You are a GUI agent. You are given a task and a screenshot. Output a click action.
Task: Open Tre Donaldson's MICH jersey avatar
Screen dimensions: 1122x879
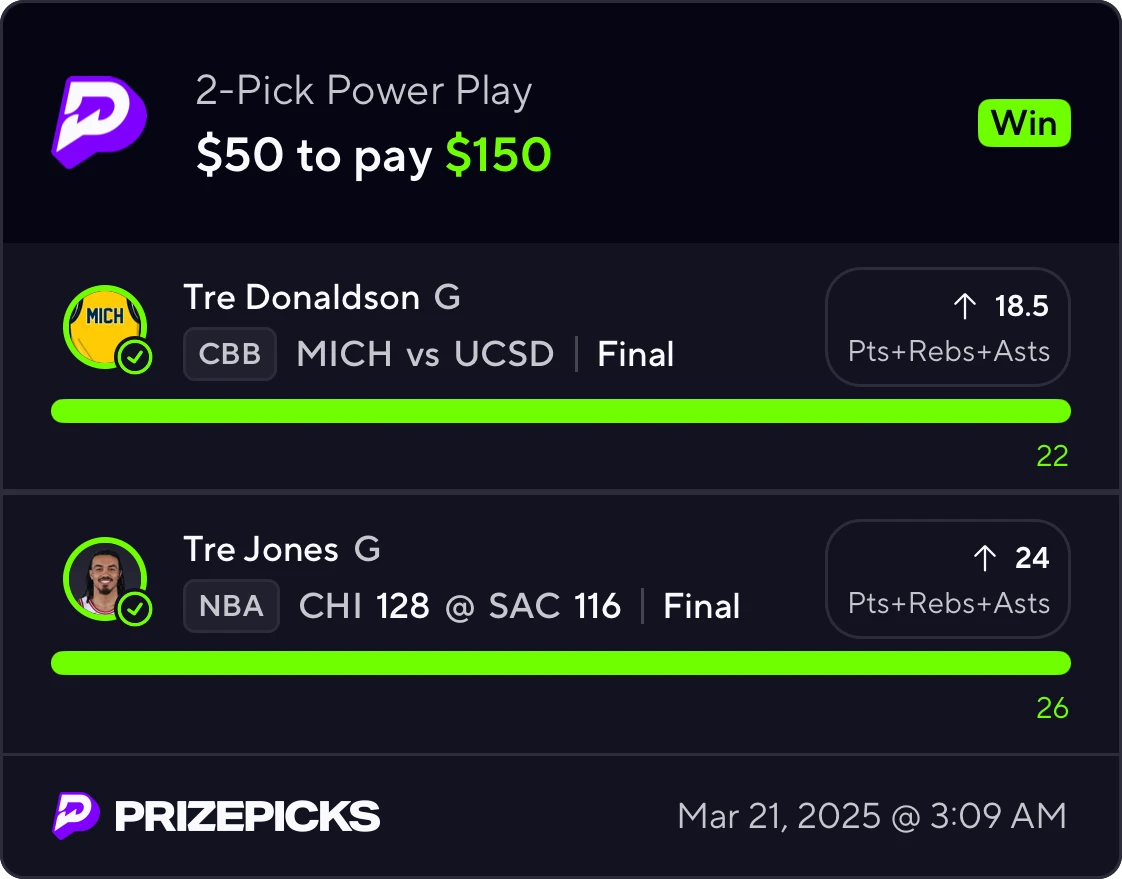pyautogui.click(x=105, y=326)
